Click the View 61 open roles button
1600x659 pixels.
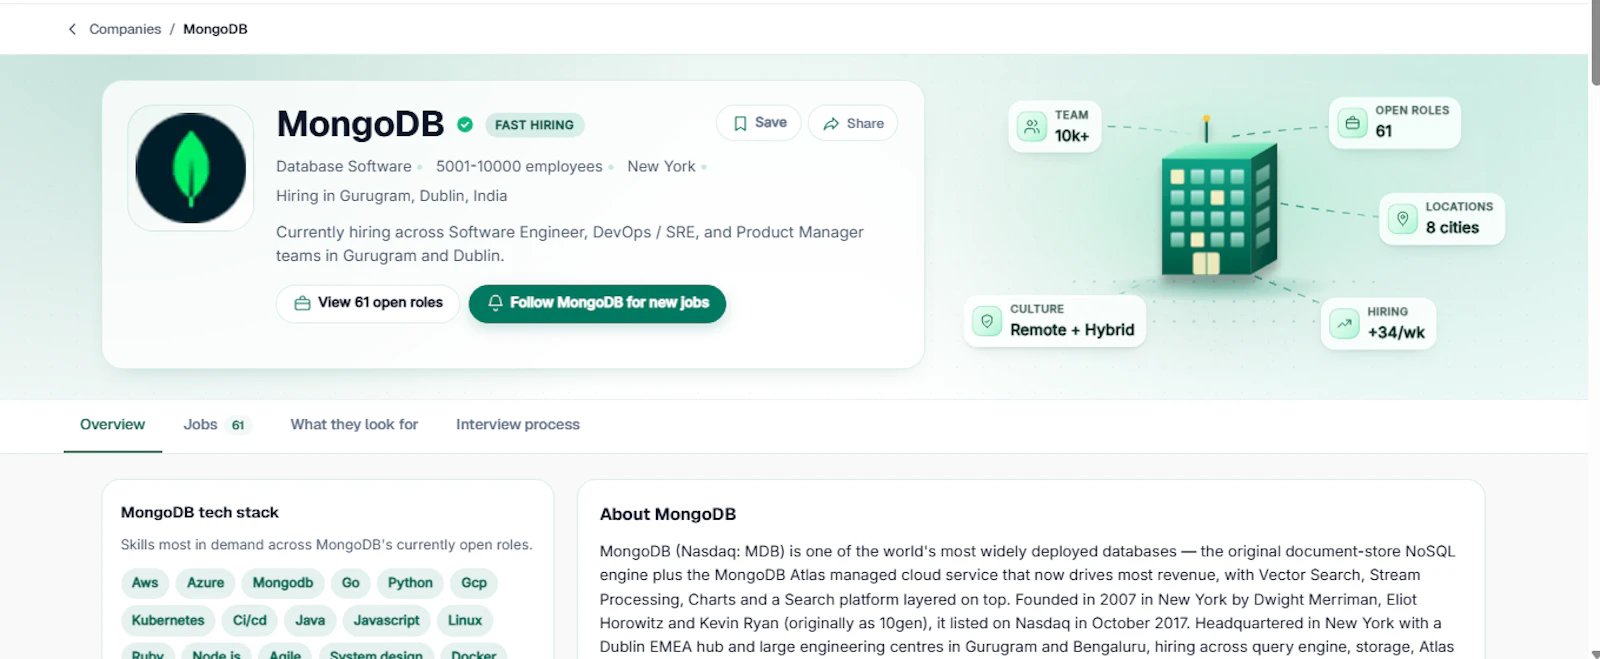tap(368, 303)
